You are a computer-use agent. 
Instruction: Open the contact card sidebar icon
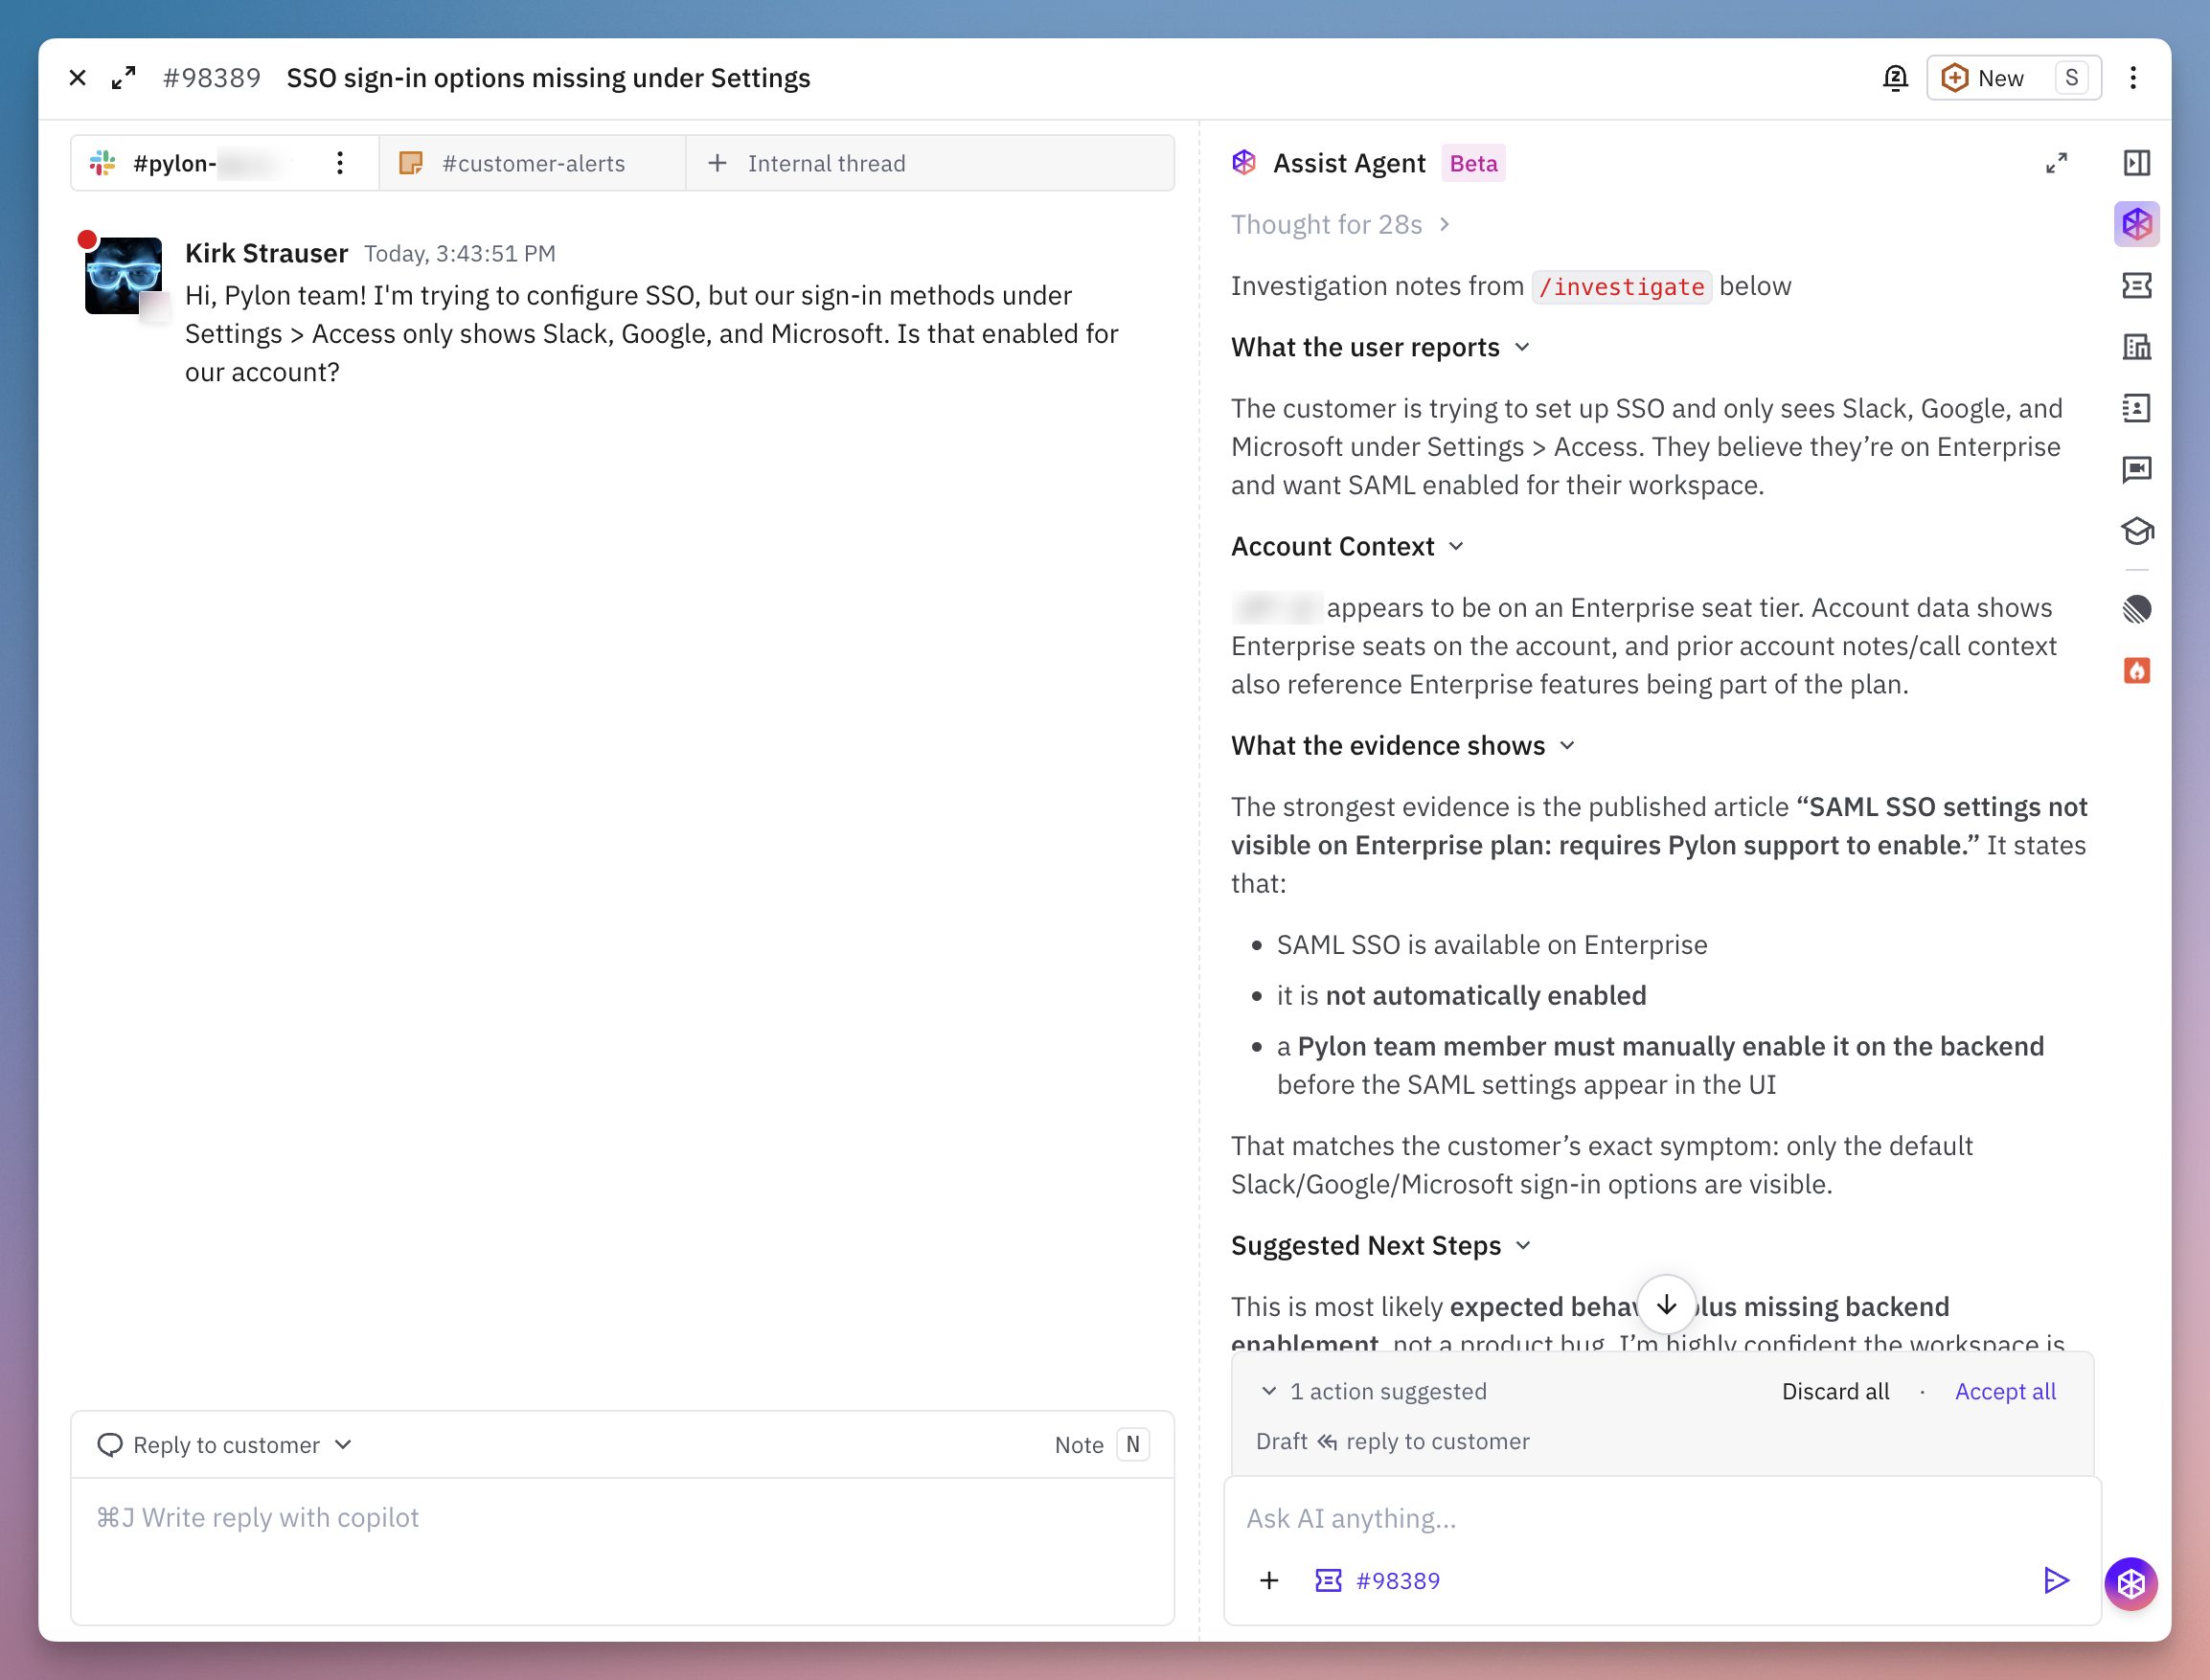(x=2136, y=408)
